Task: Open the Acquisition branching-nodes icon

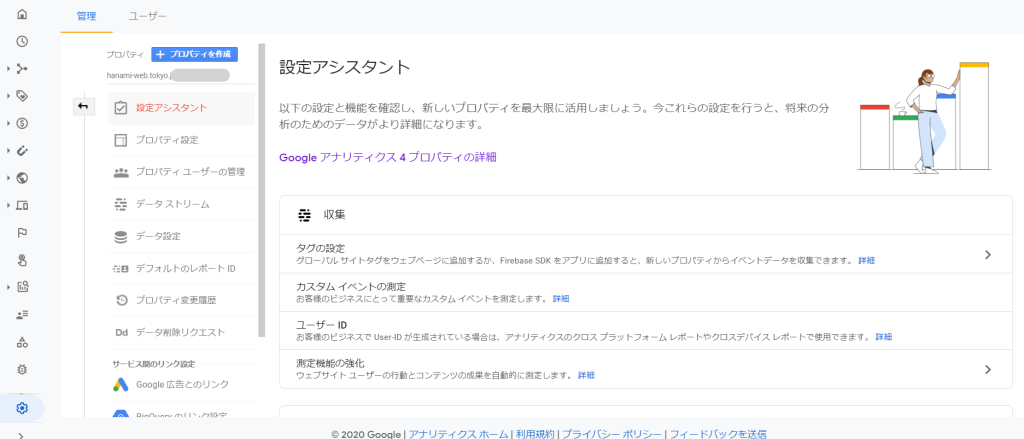Action: point(22,69)
